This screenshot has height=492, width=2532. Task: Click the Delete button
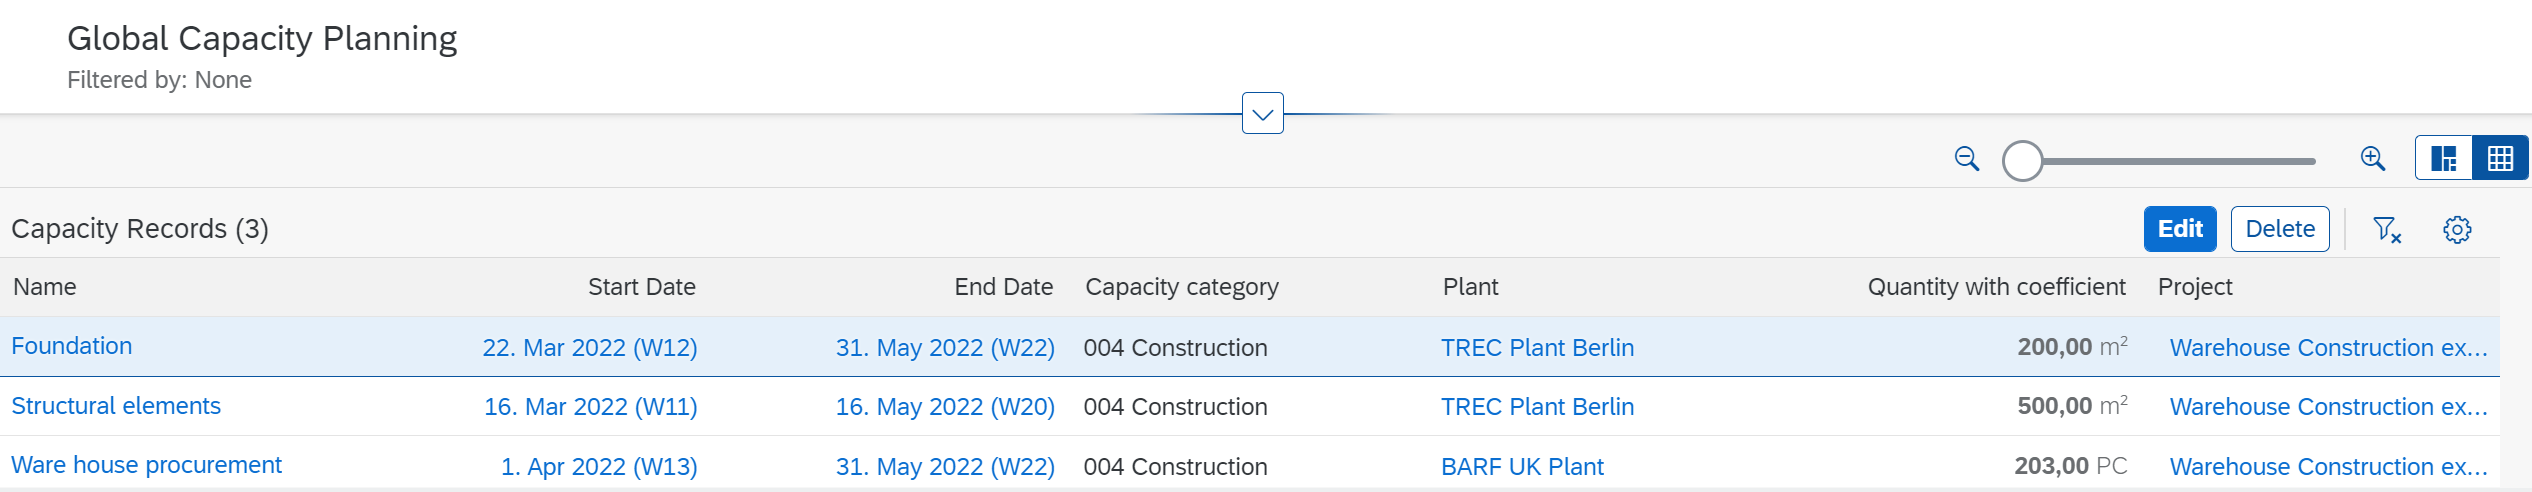tap(2280, 229)
